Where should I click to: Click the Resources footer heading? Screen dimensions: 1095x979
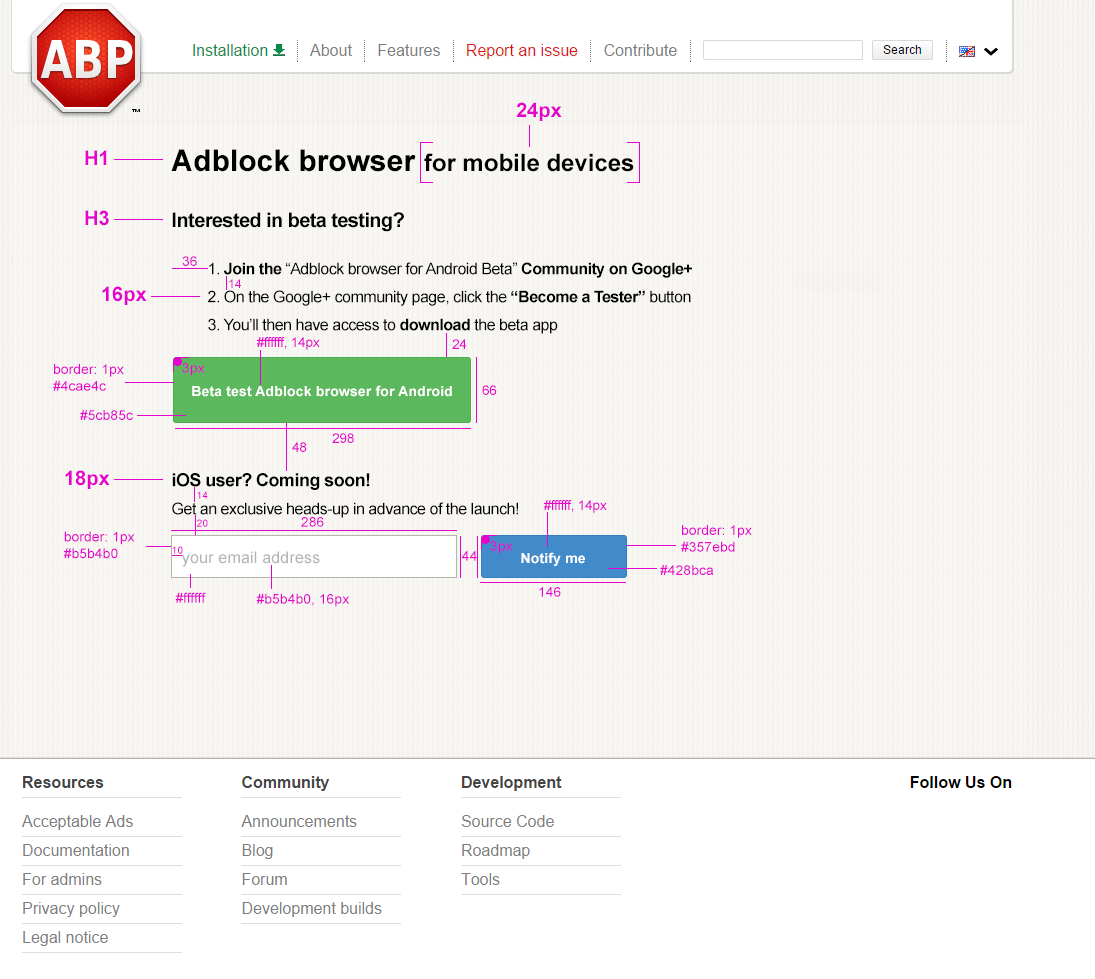63,782
